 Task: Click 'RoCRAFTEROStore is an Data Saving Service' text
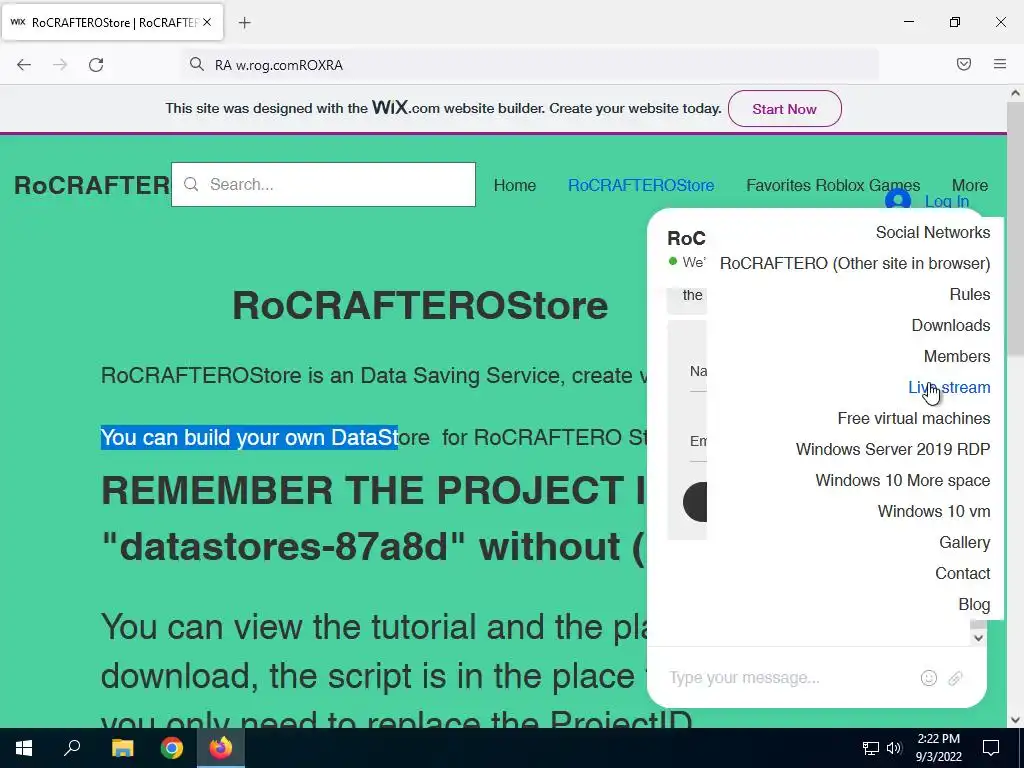pyautogui.click(x=332, y=376)
